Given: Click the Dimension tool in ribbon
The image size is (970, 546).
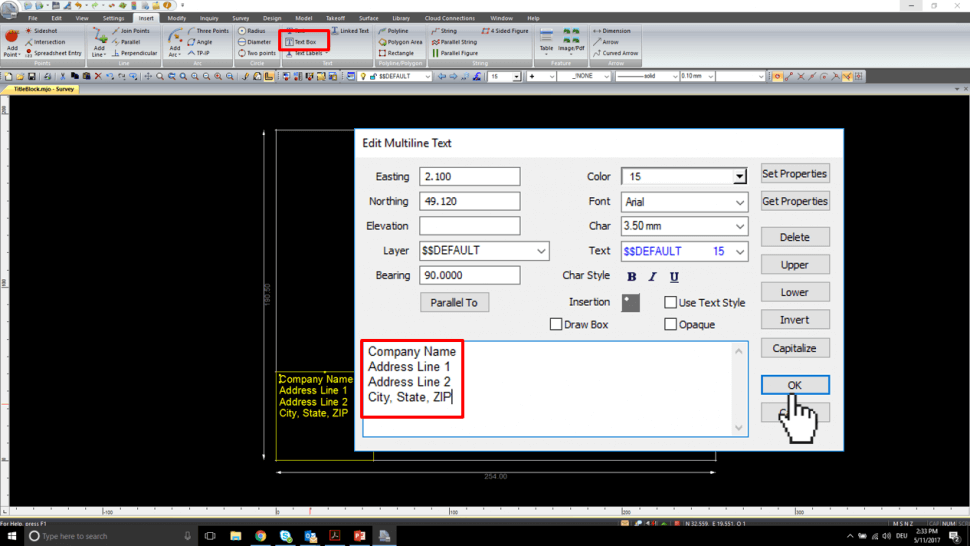Looking at the screenshot, I should (611, 31).
